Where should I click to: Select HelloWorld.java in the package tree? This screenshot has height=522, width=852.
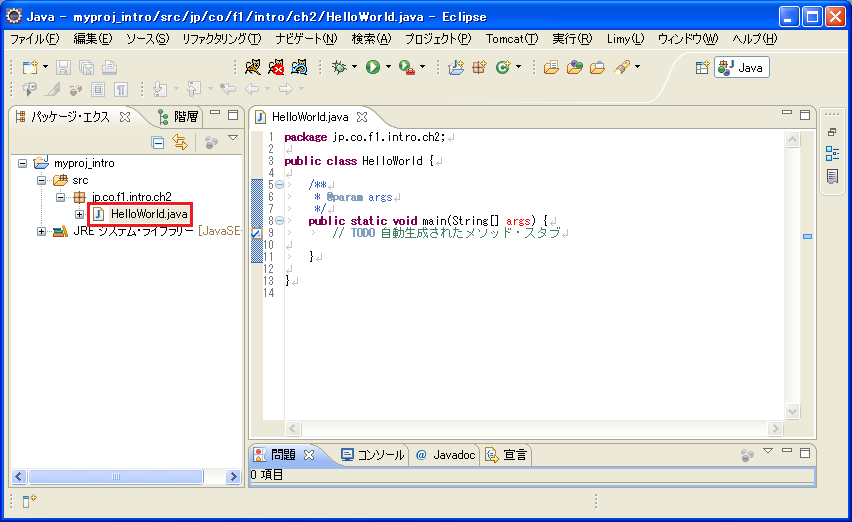[x=148, y=214]
